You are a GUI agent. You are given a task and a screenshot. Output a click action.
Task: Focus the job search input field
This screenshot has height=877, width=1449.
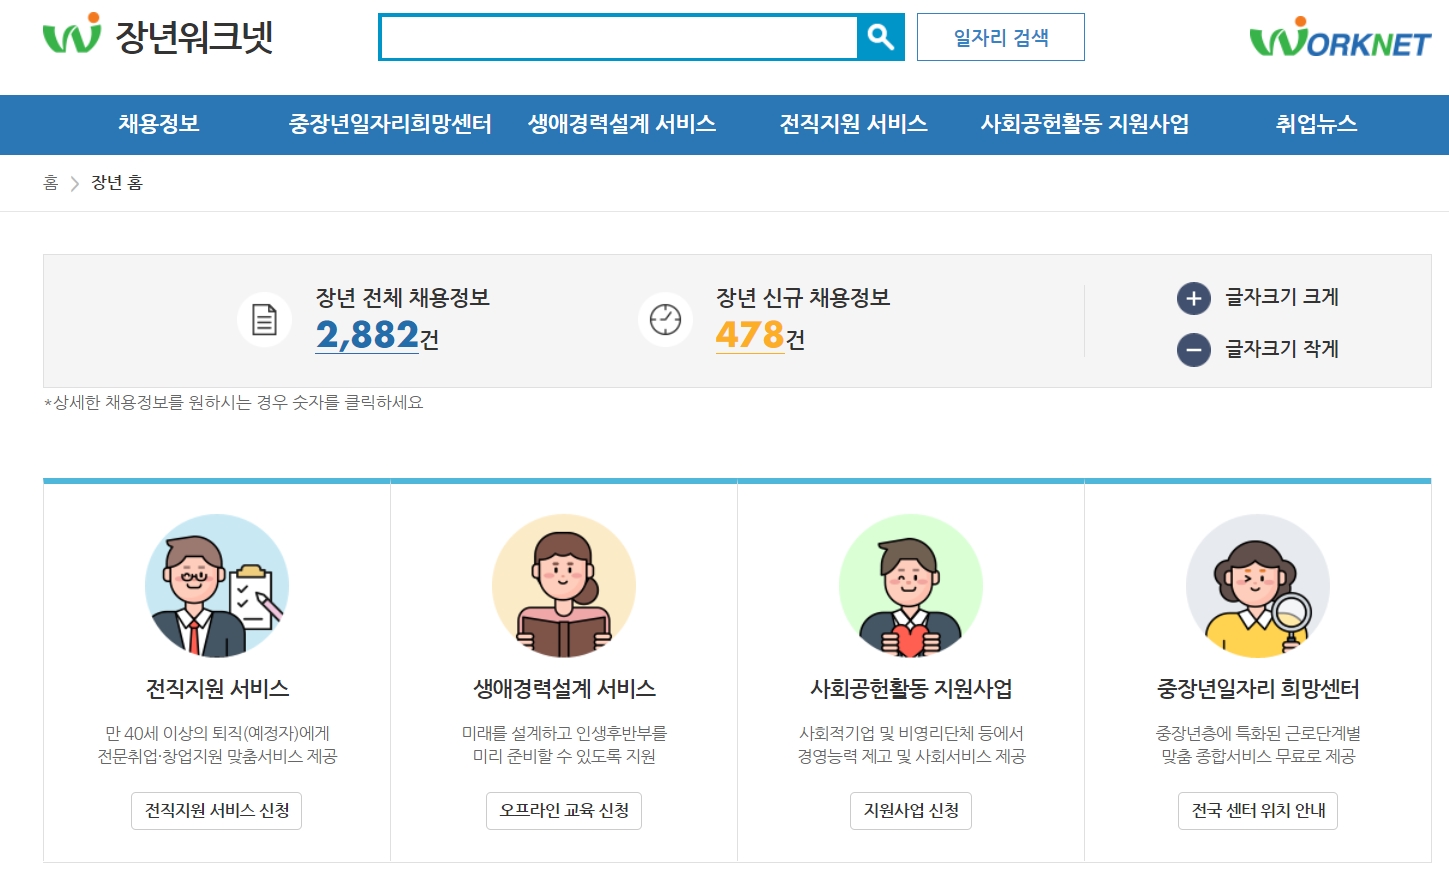tap(618, 37)
